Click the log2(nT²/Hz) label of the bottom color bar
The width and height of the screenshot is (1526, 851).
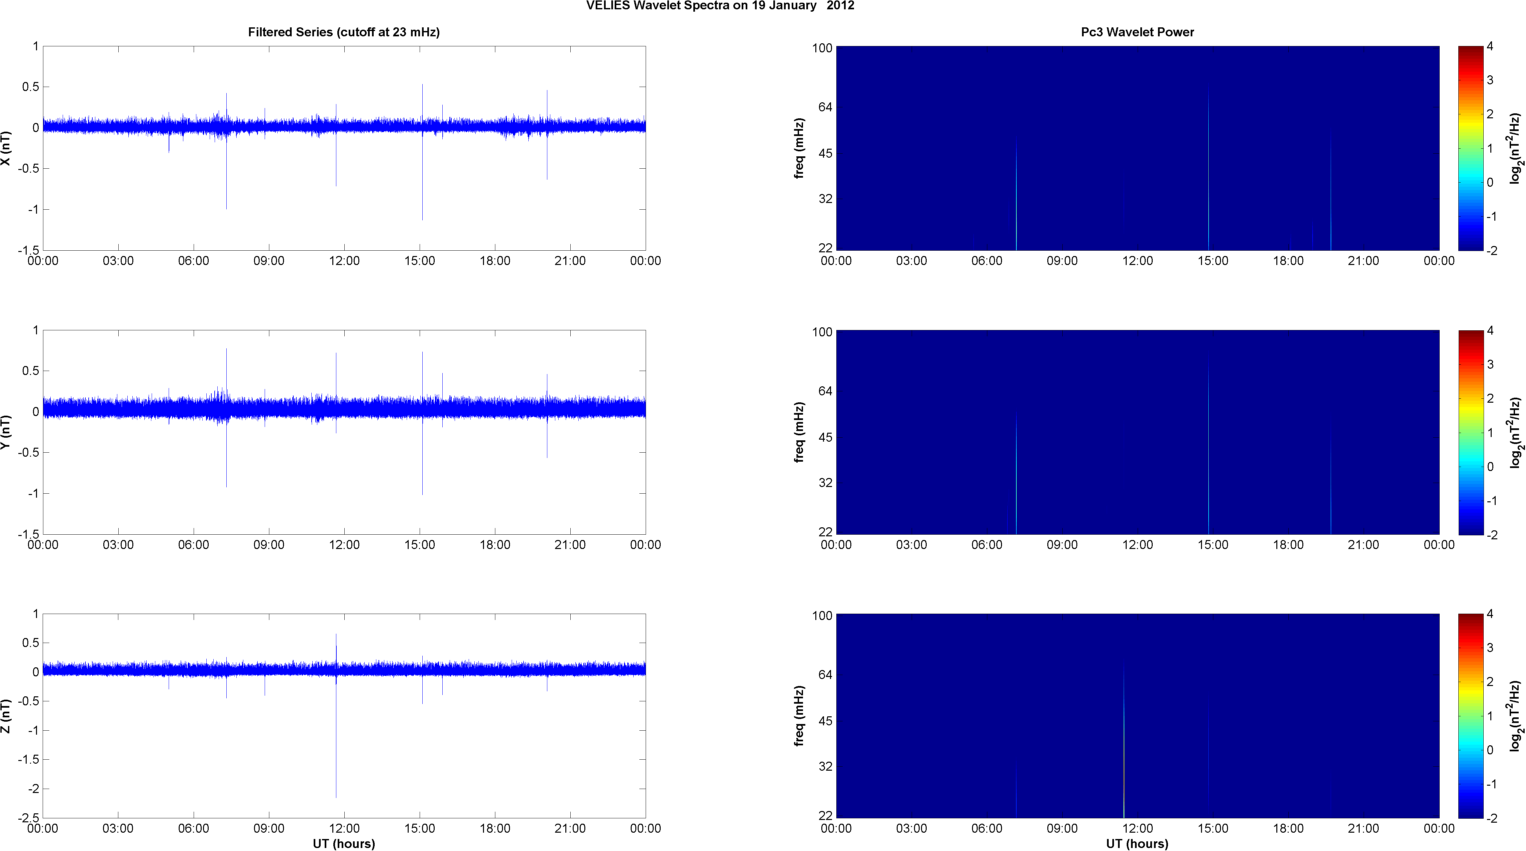click(x=1516, y=716)
